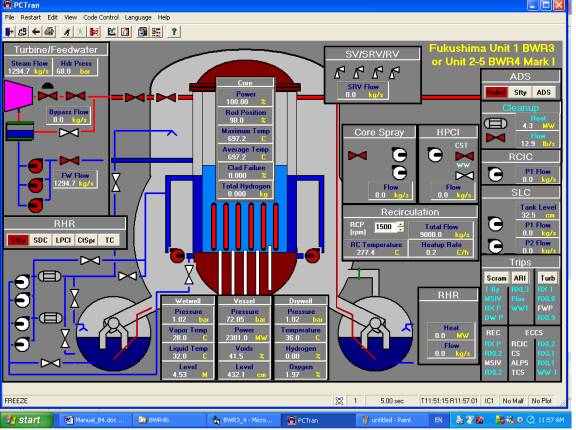Image resolution: width=576 pixels, height=430 pixels.
Task: Open the Help menu
Action: [164, 17]
